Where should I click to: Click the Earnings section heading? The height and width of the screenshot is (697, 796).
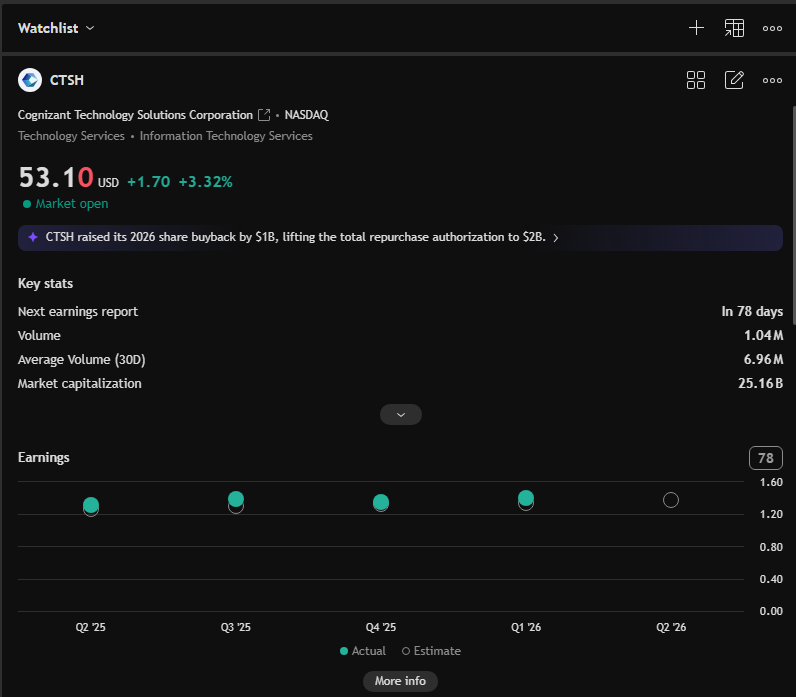pyautogui.click(x=44, y=457)
